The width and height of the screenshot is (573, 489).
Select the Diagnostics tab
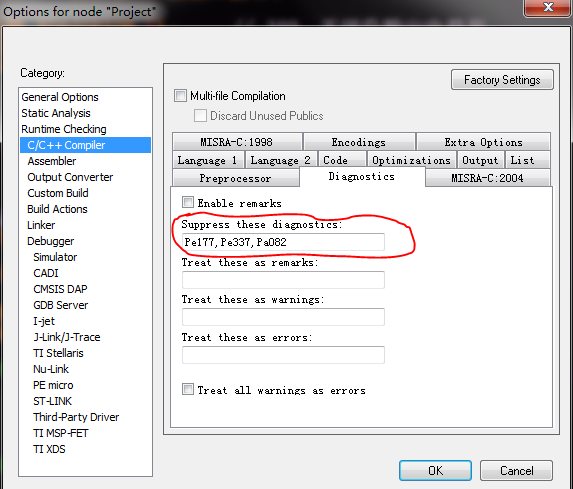click(362, 177)
